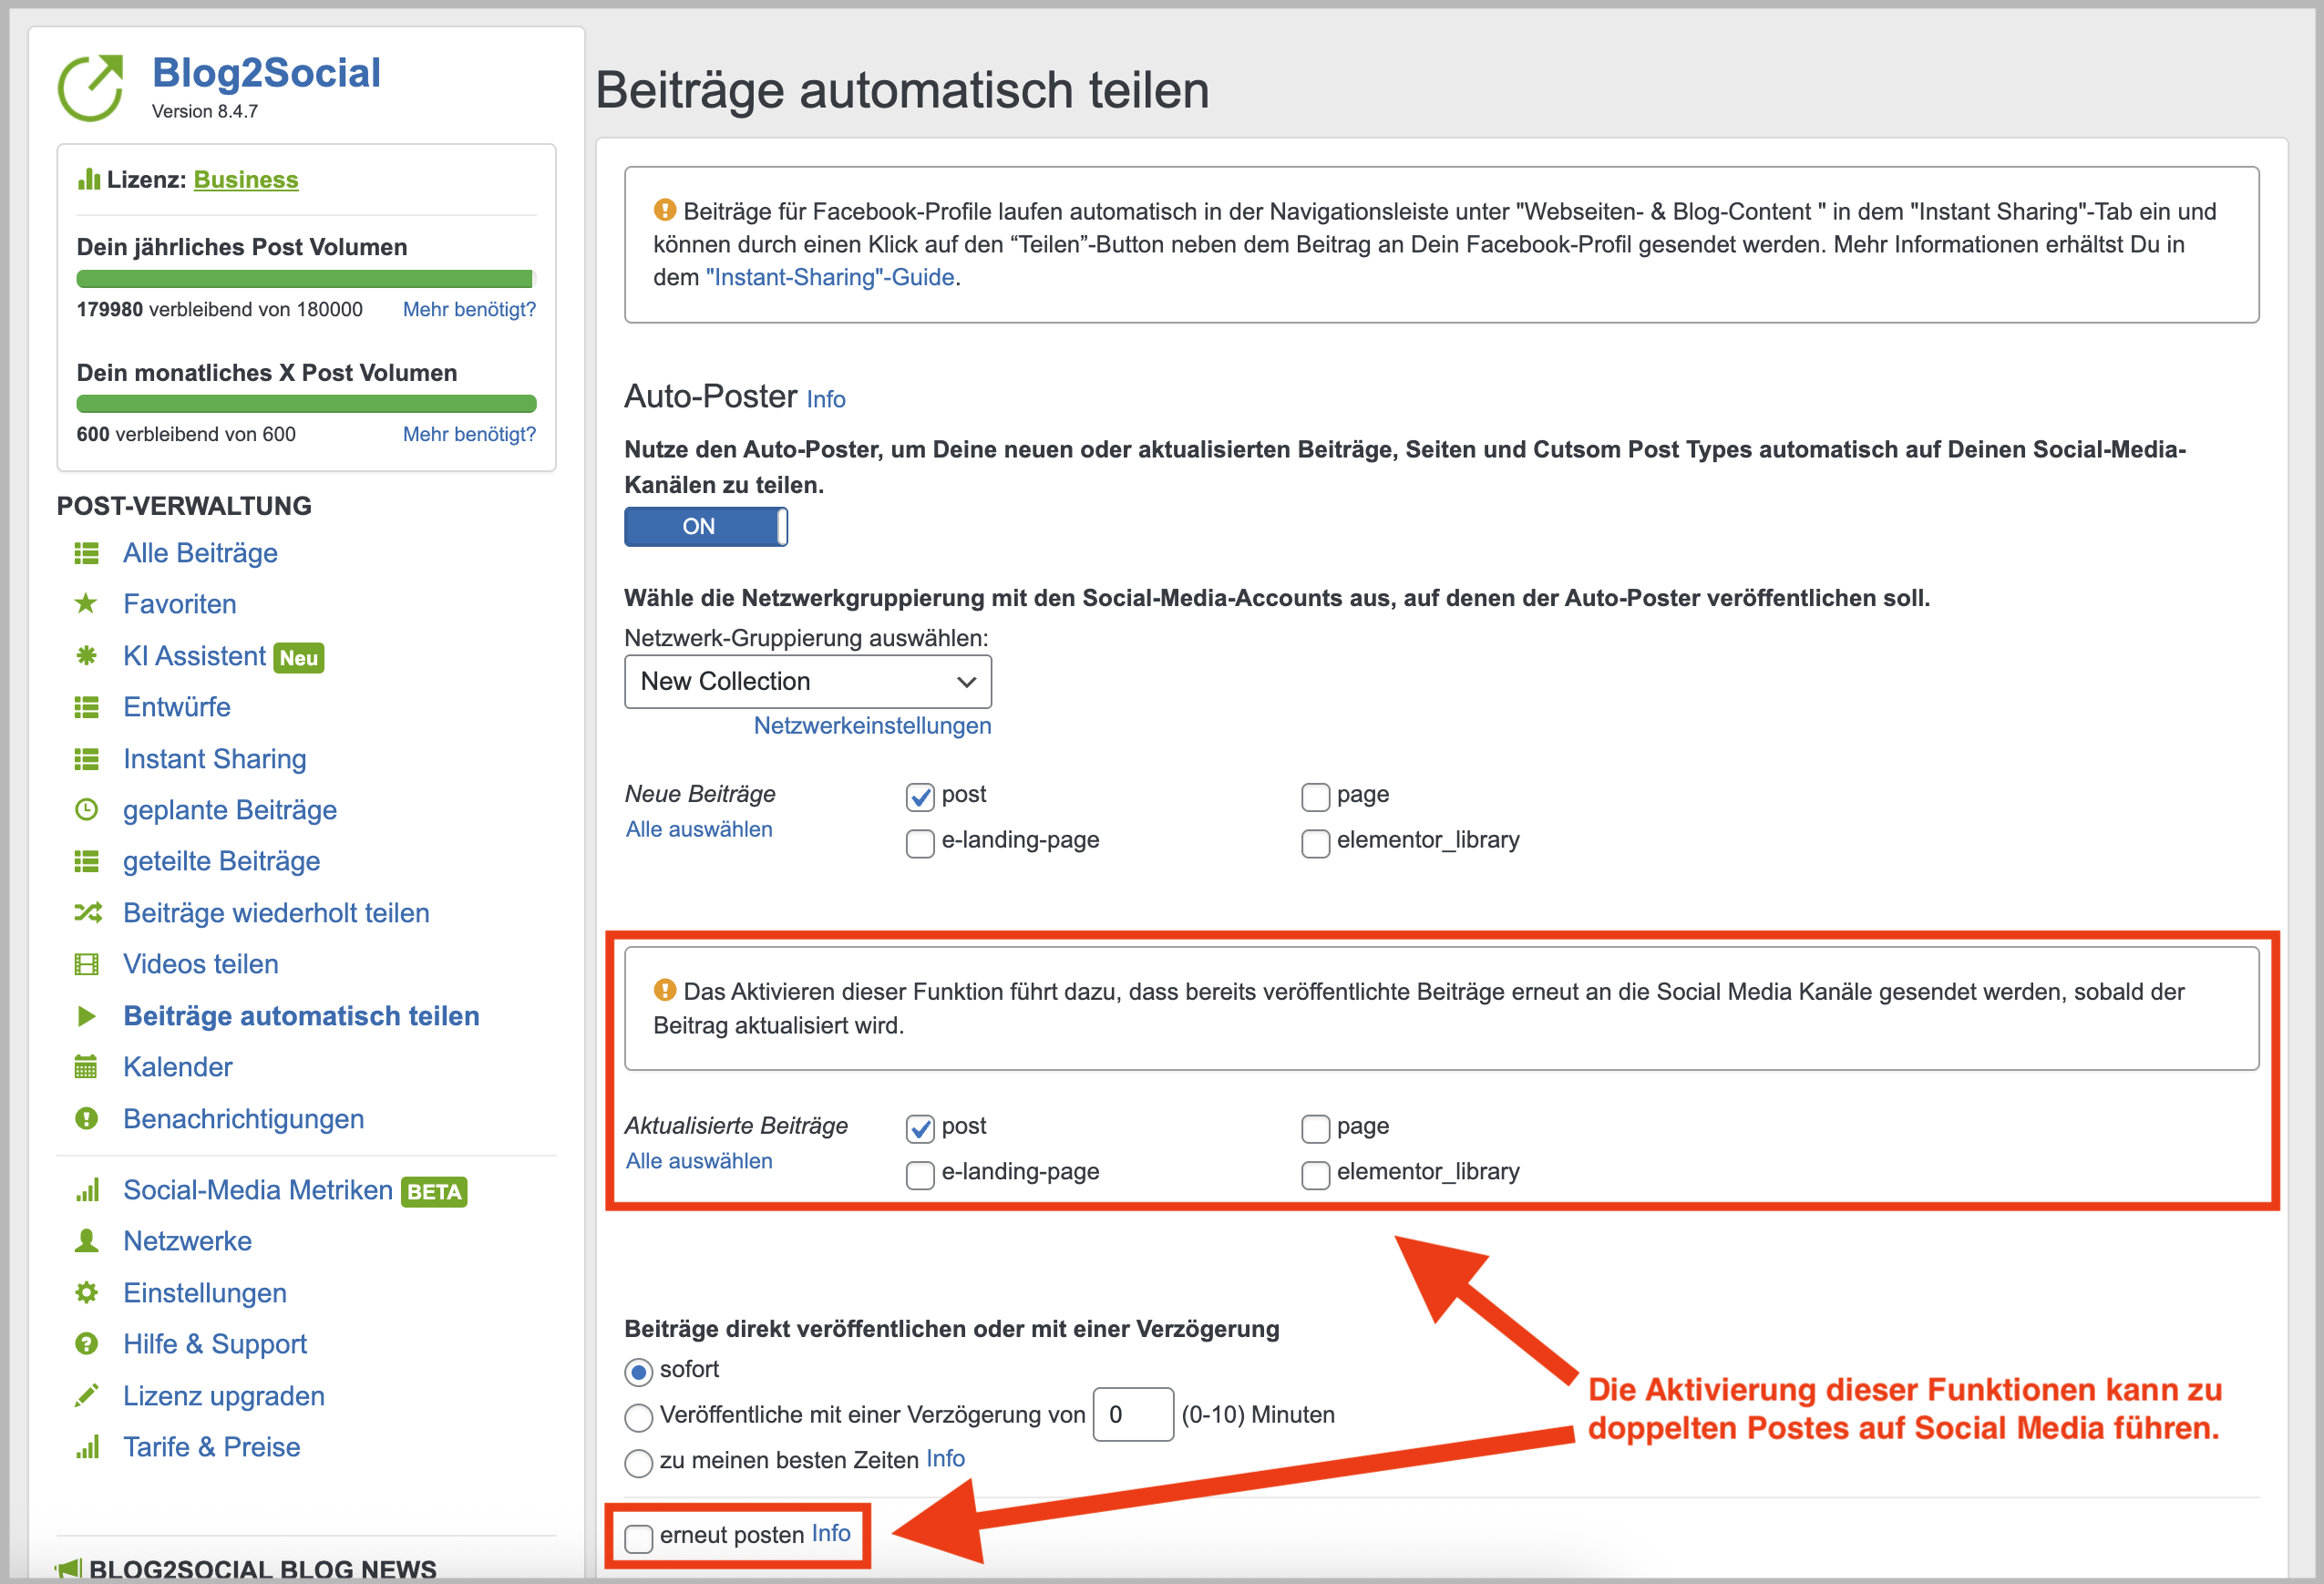Image resolution: width=2324 pixels, height=1584 pixels.
Task: Click the Blog2Social logo icon
Action: pos(91,88)
